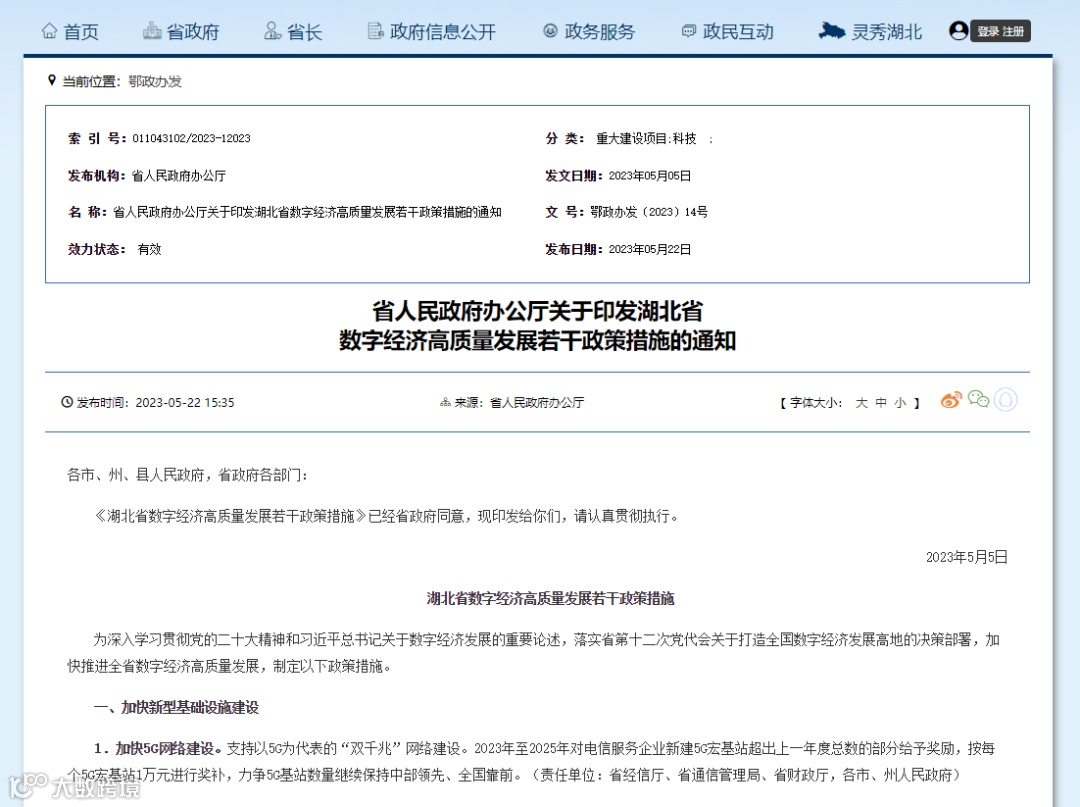
Task: Open 政府信息公开 in the top navigation
Action: (x=432, y=32)
